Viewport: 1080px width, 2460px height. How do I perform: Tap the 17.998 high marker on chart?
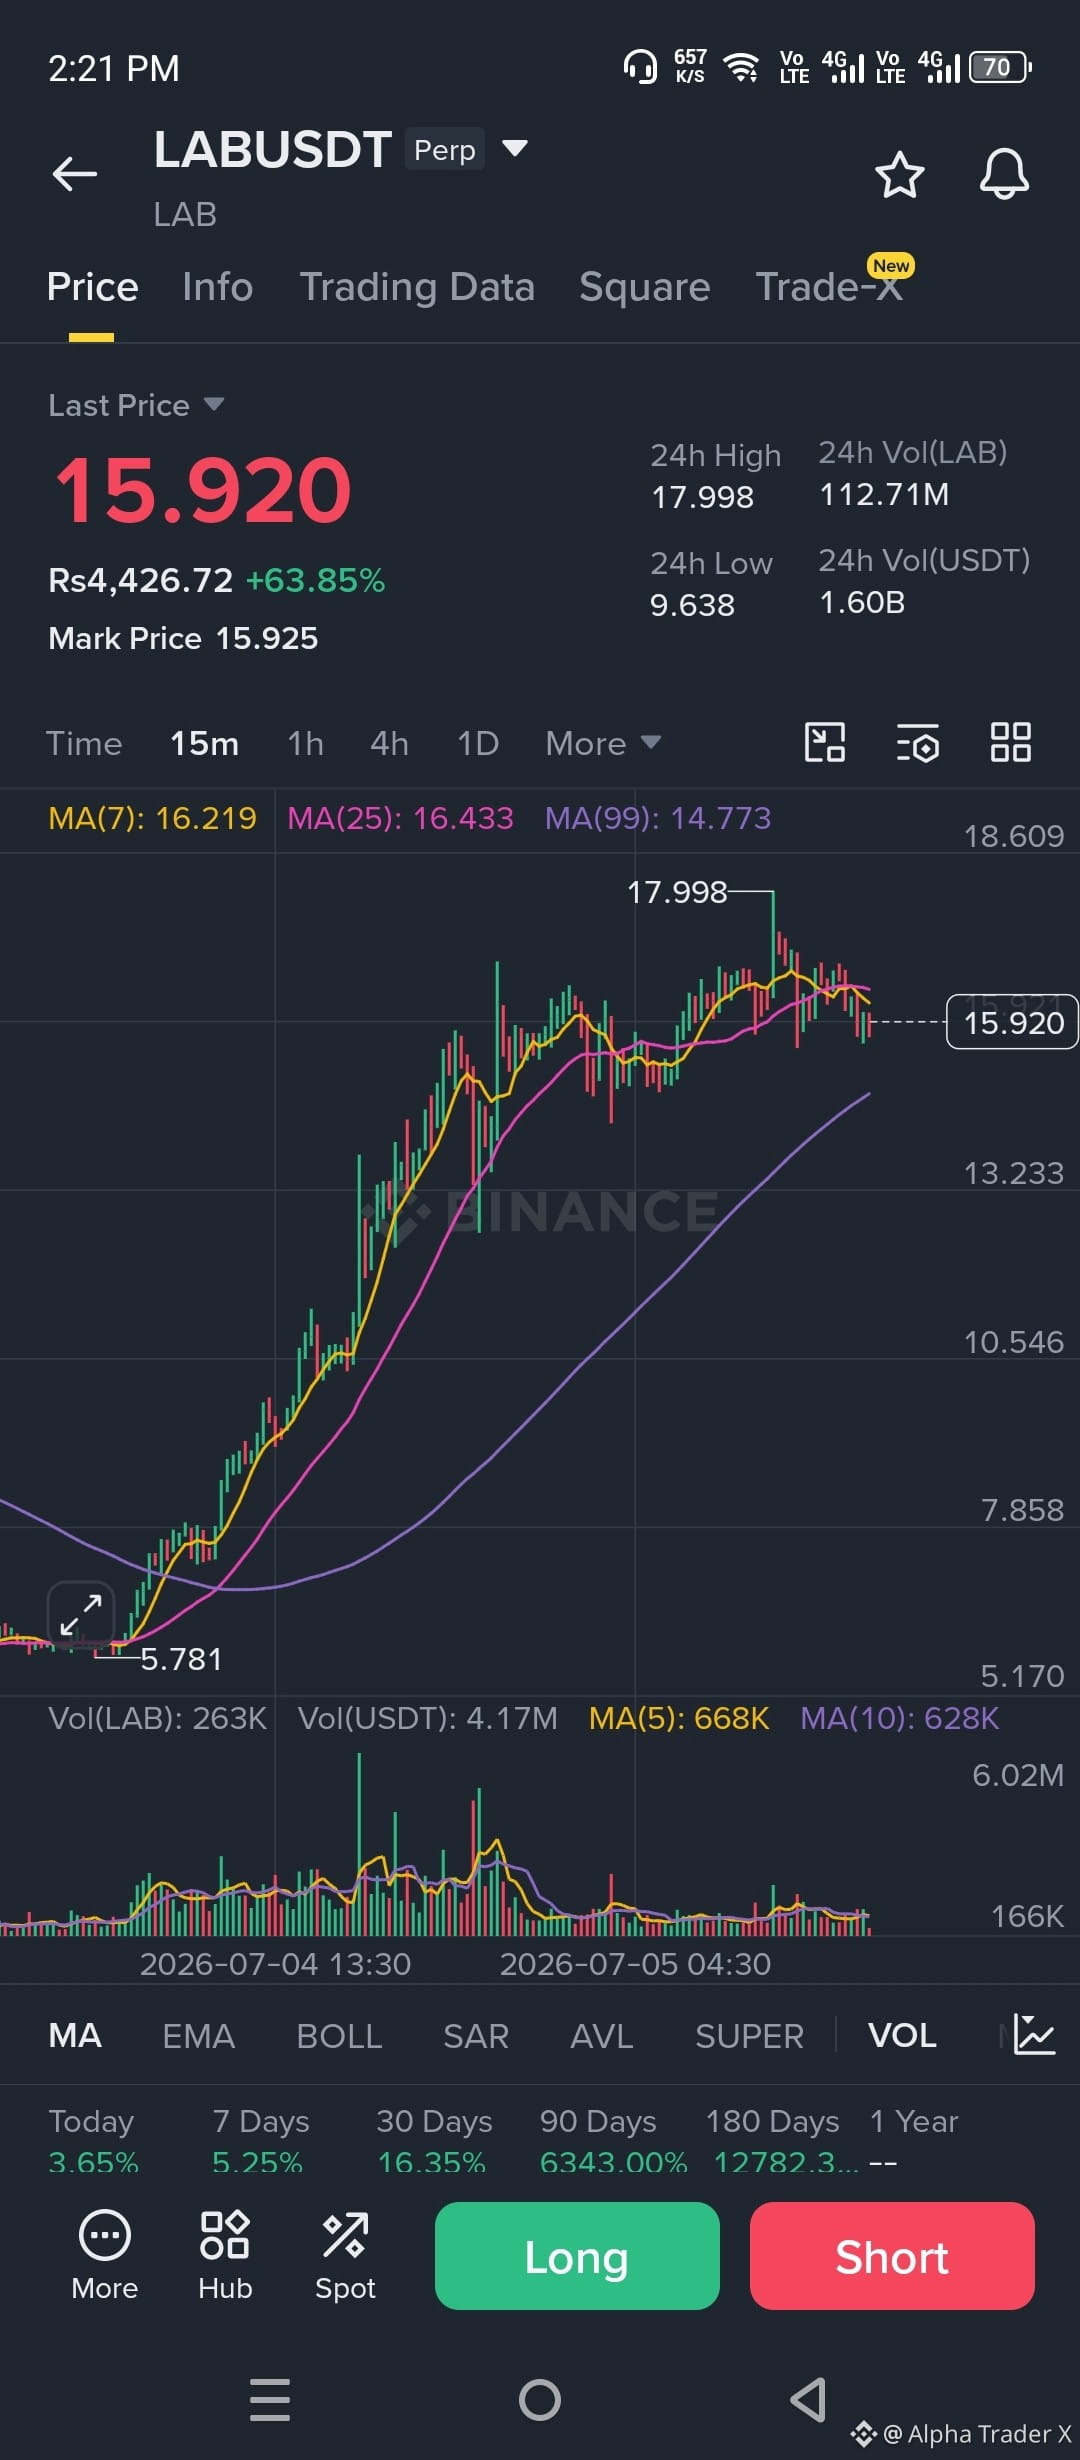point(677,892)
